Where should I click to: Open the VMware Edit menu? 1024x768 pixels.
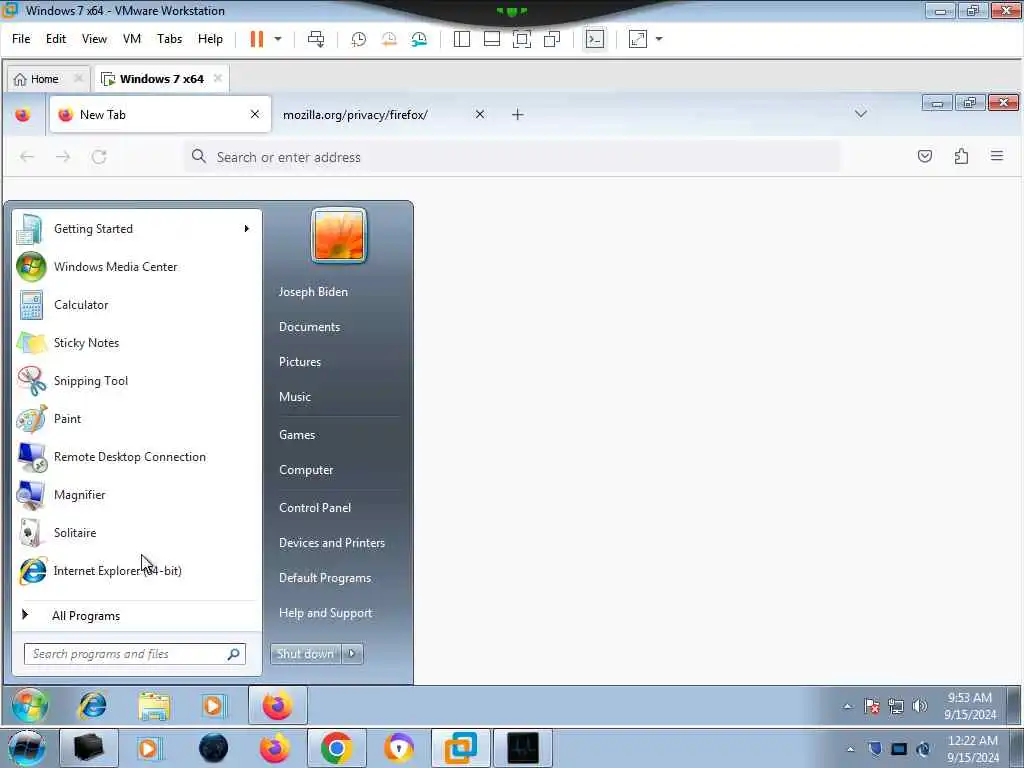coord(56,39)
